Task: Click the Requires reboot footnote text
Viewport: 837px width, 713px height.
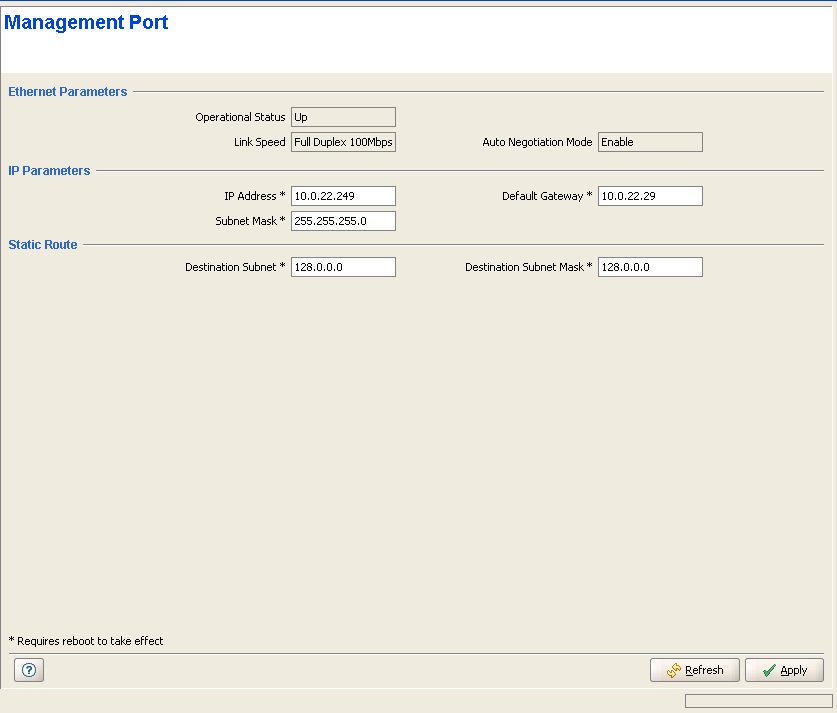Action: coord(86,641)
